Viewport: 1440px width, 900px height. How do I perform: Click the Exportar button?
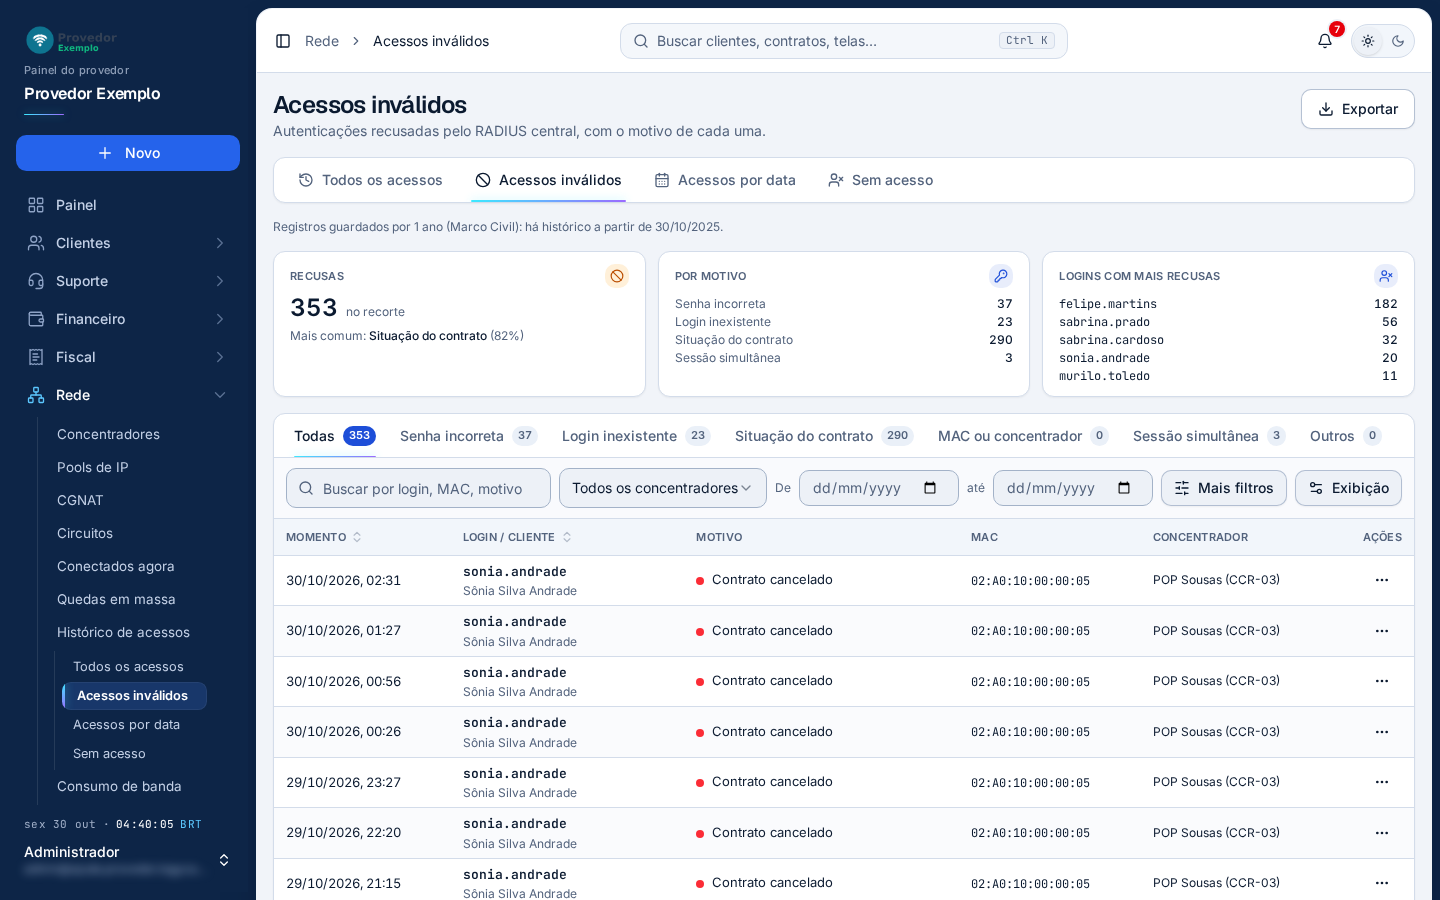[1358, 109]
